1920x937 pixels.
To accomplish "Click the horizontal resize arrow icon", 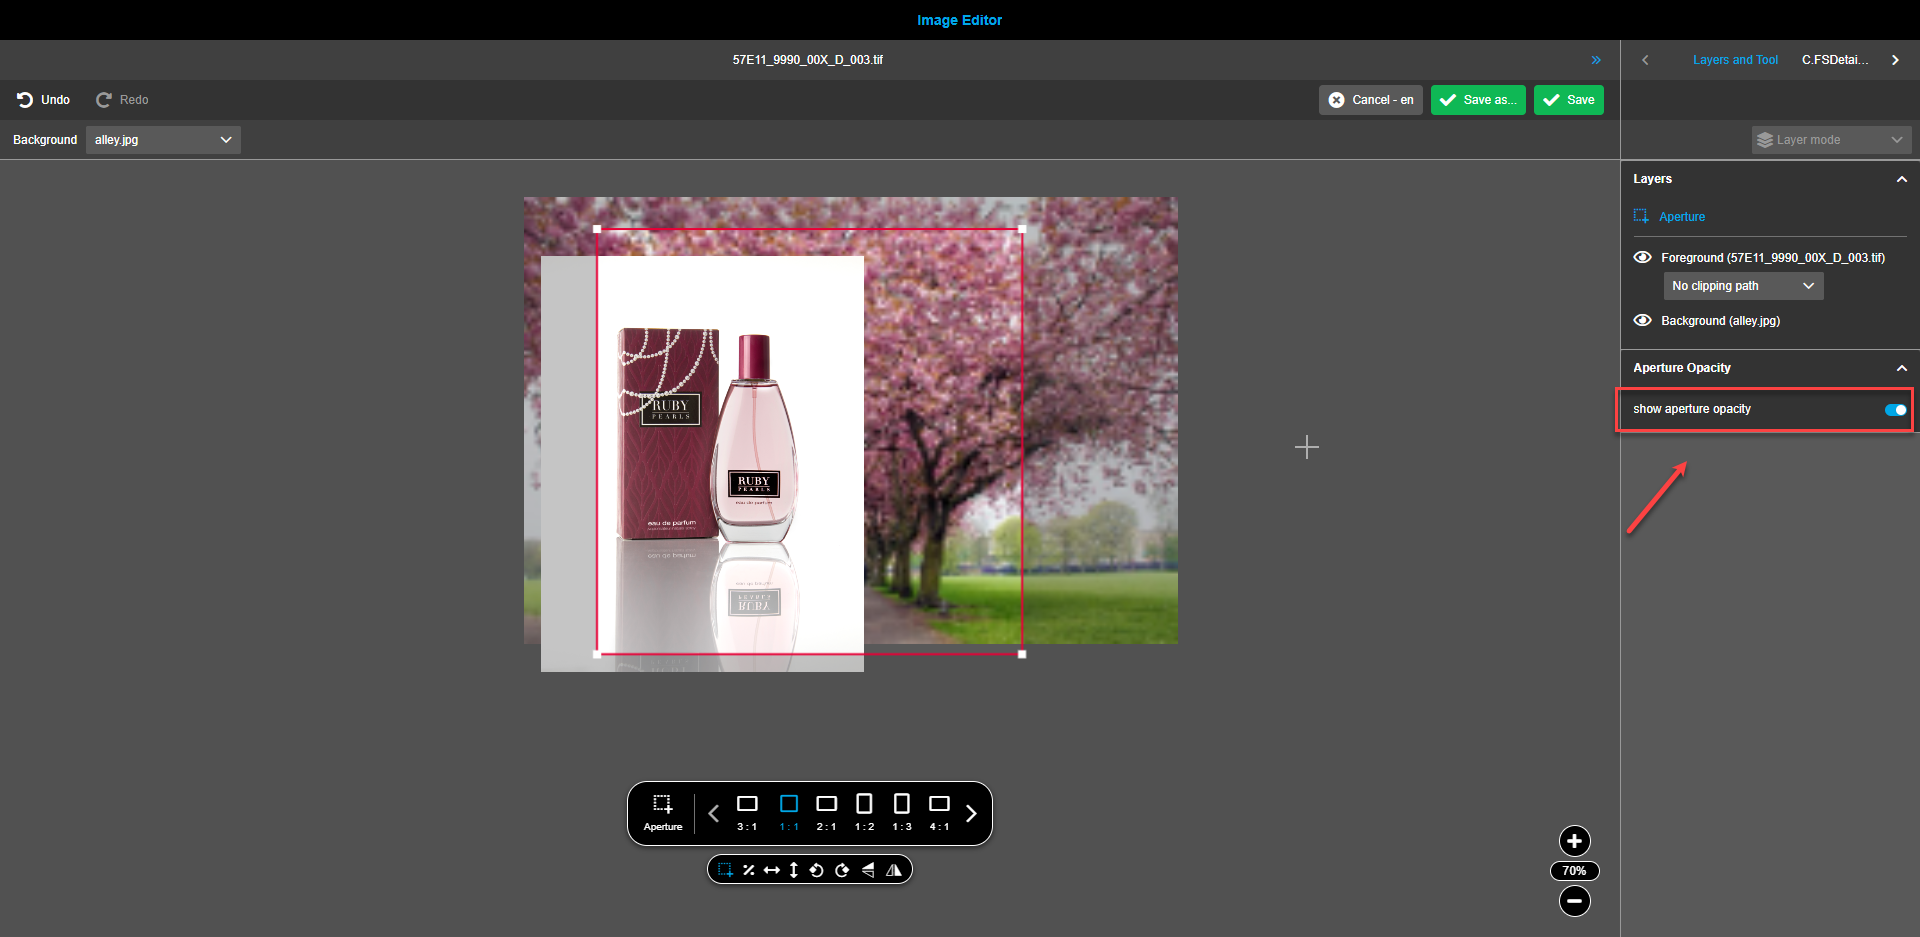I will tap(771, 869).
